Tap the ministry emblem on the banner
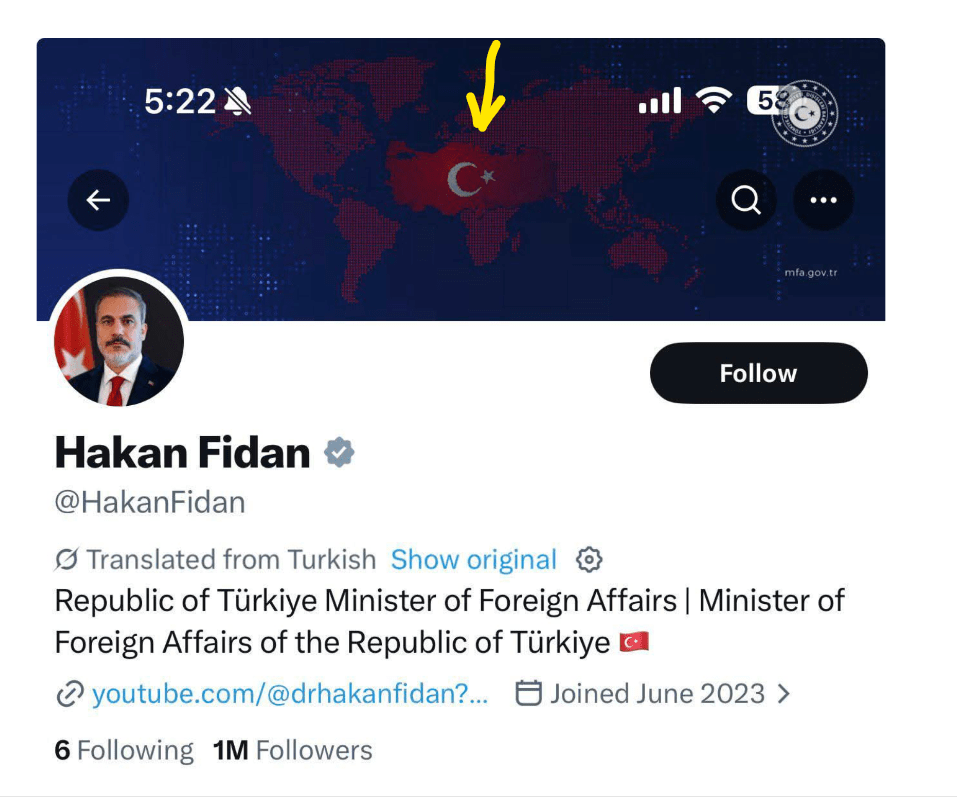 click(805, 113)
